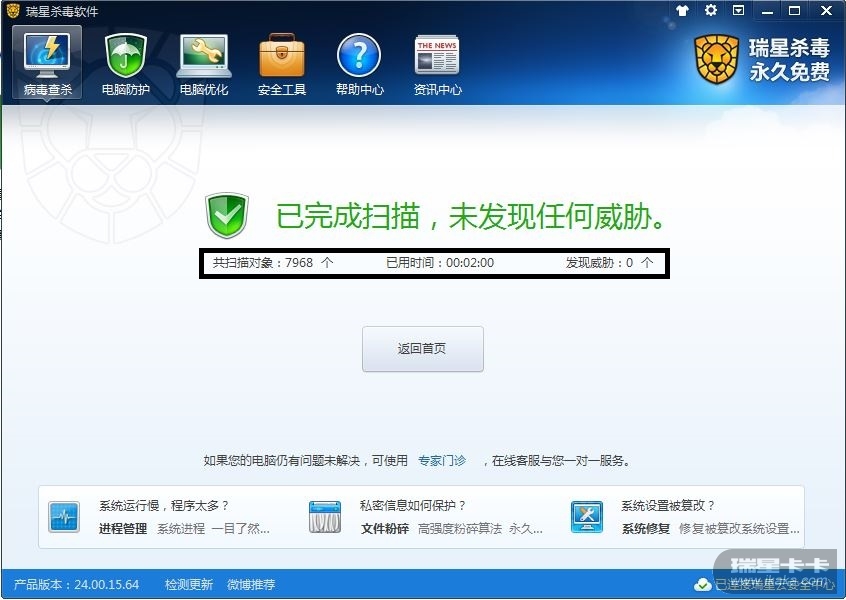The image size is (846, 600).
Task: Click 检测更新 in the status bar
Action: click(189, 584)
